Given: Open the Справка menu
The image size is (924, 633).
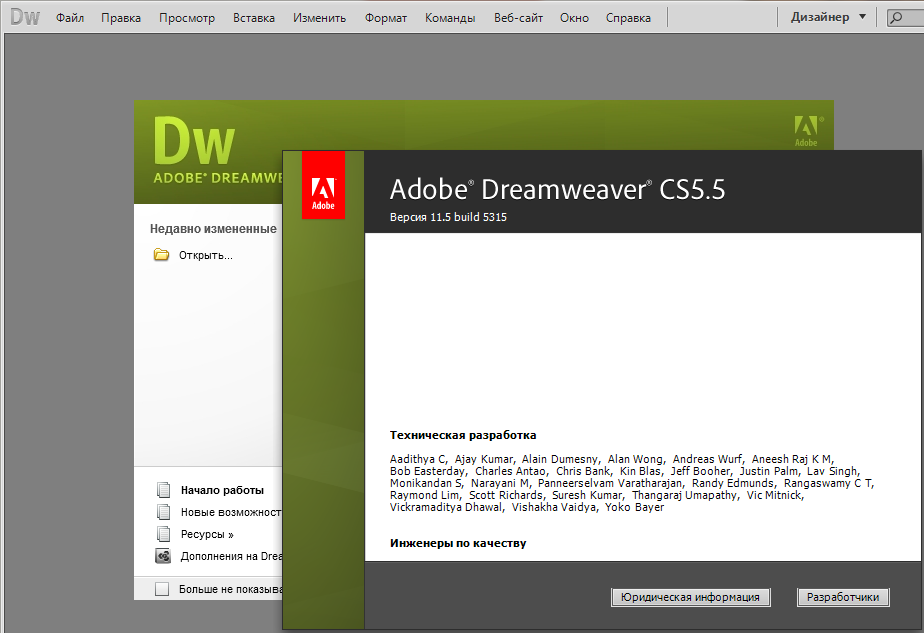Looking at the screenshot, I should tap(628, 18).
